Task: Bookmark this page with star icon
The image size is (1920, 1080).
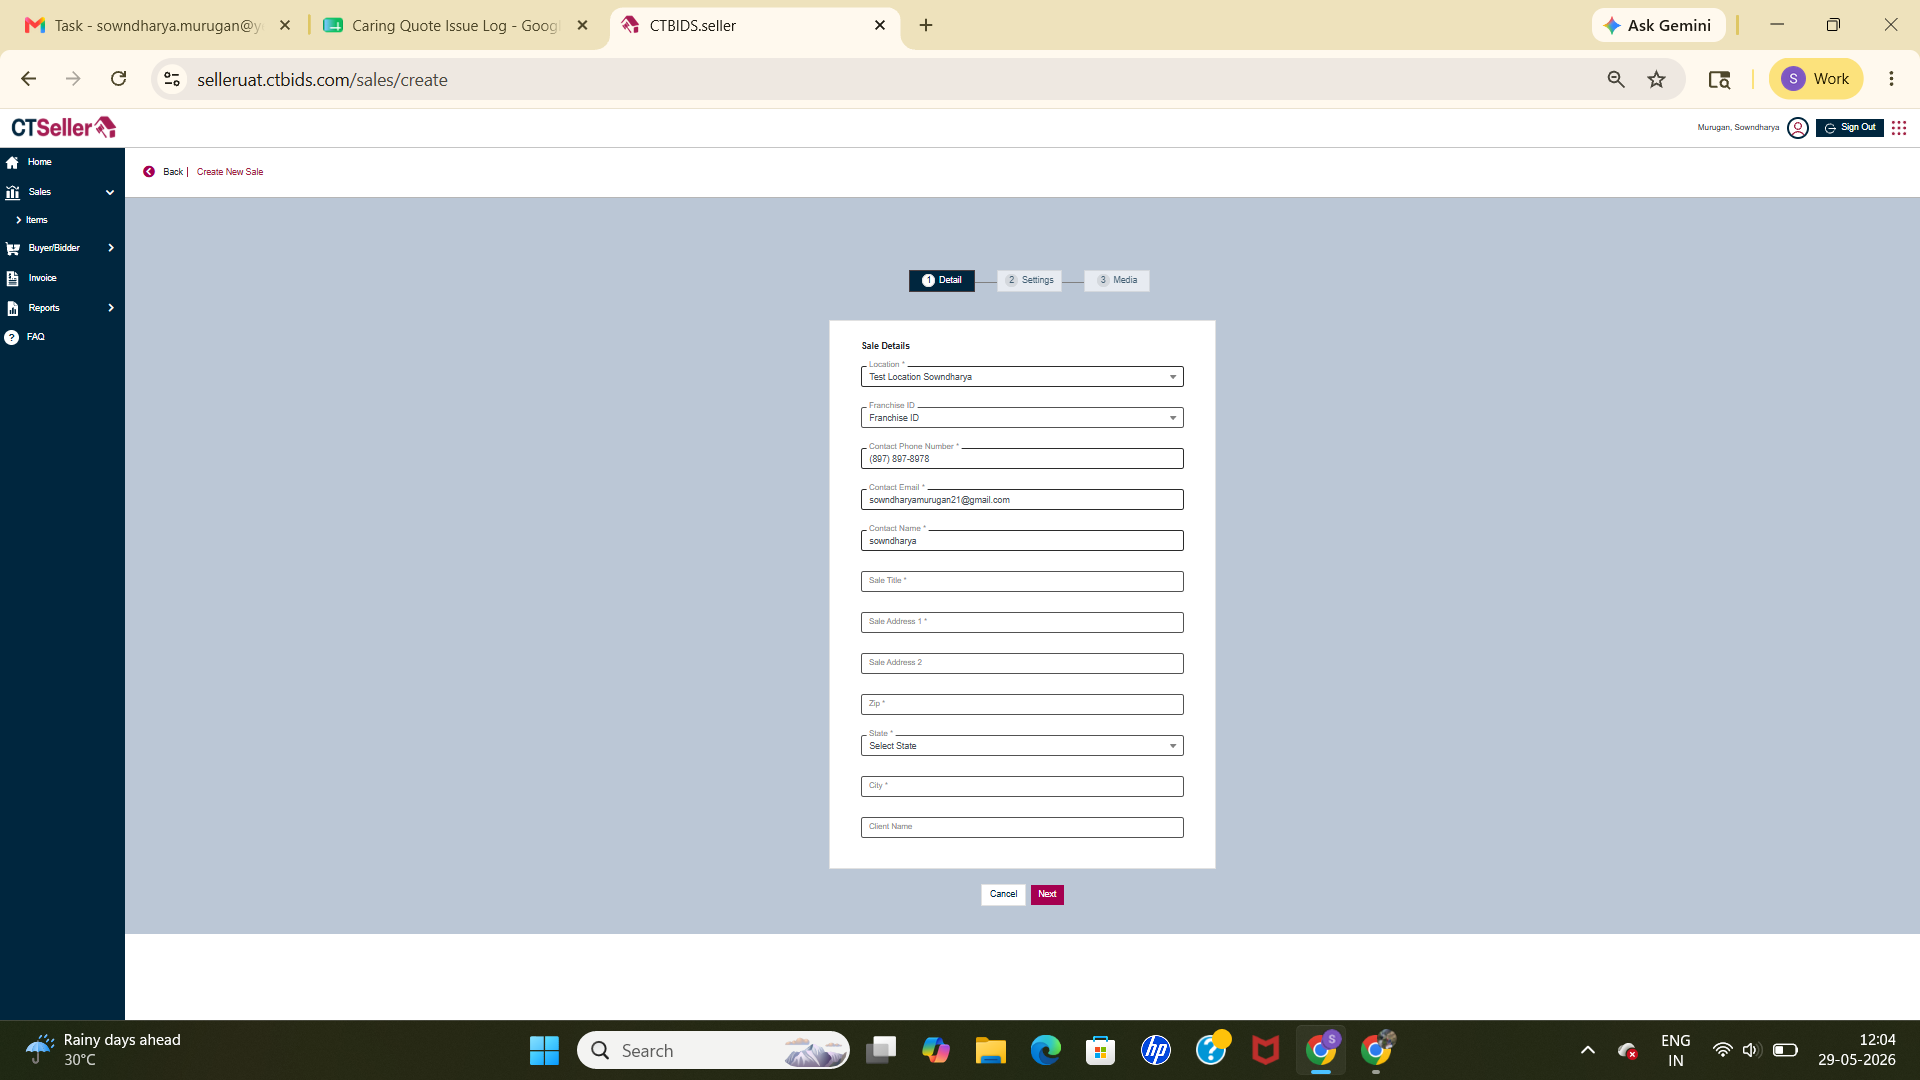Action: (x=1657, y=79)
